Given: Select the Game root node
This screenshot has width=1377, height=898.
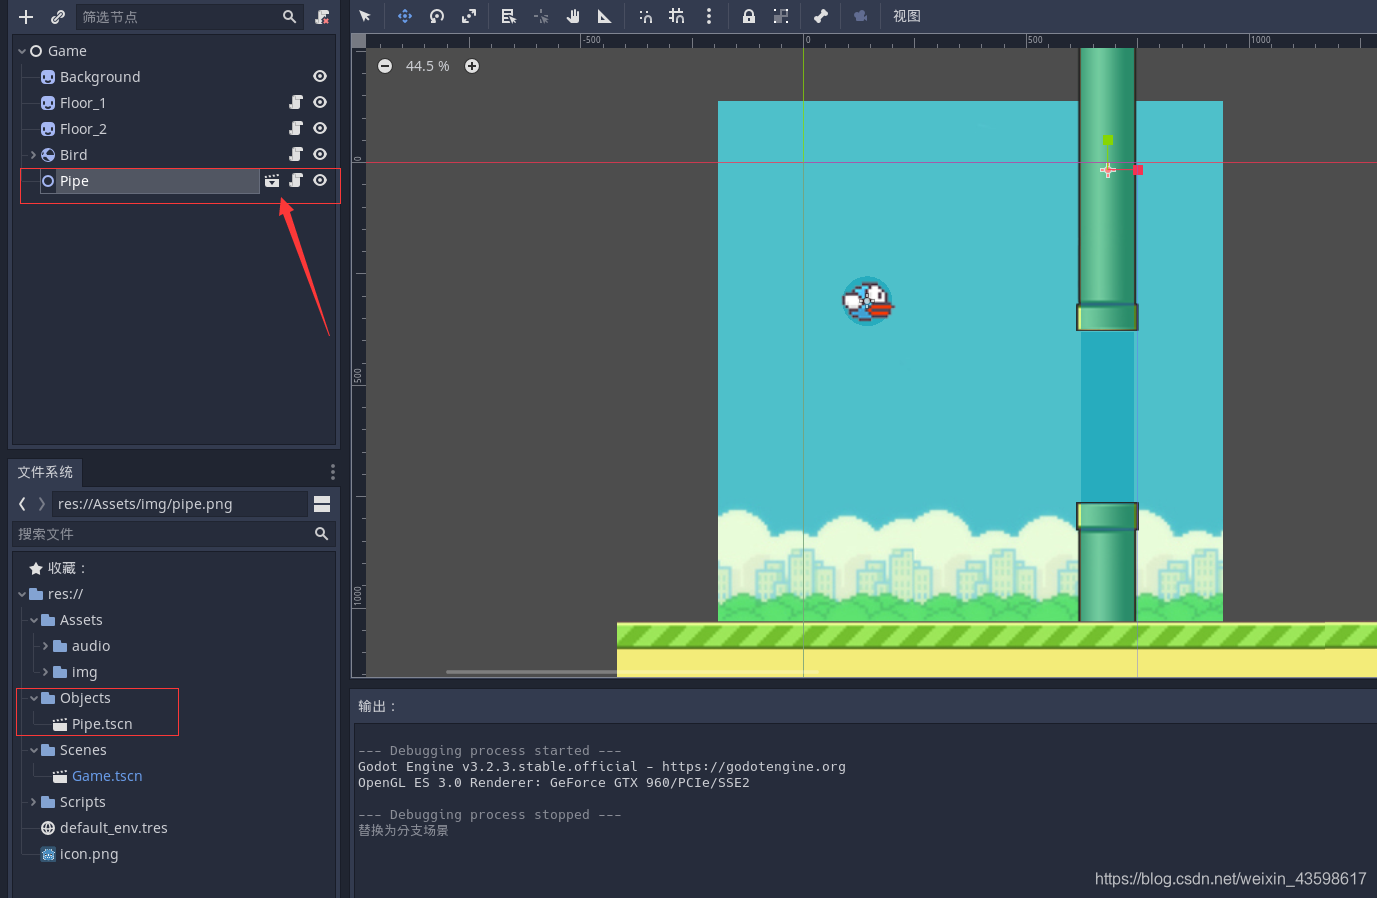Looking at the screenshot, I should [67, 51].
